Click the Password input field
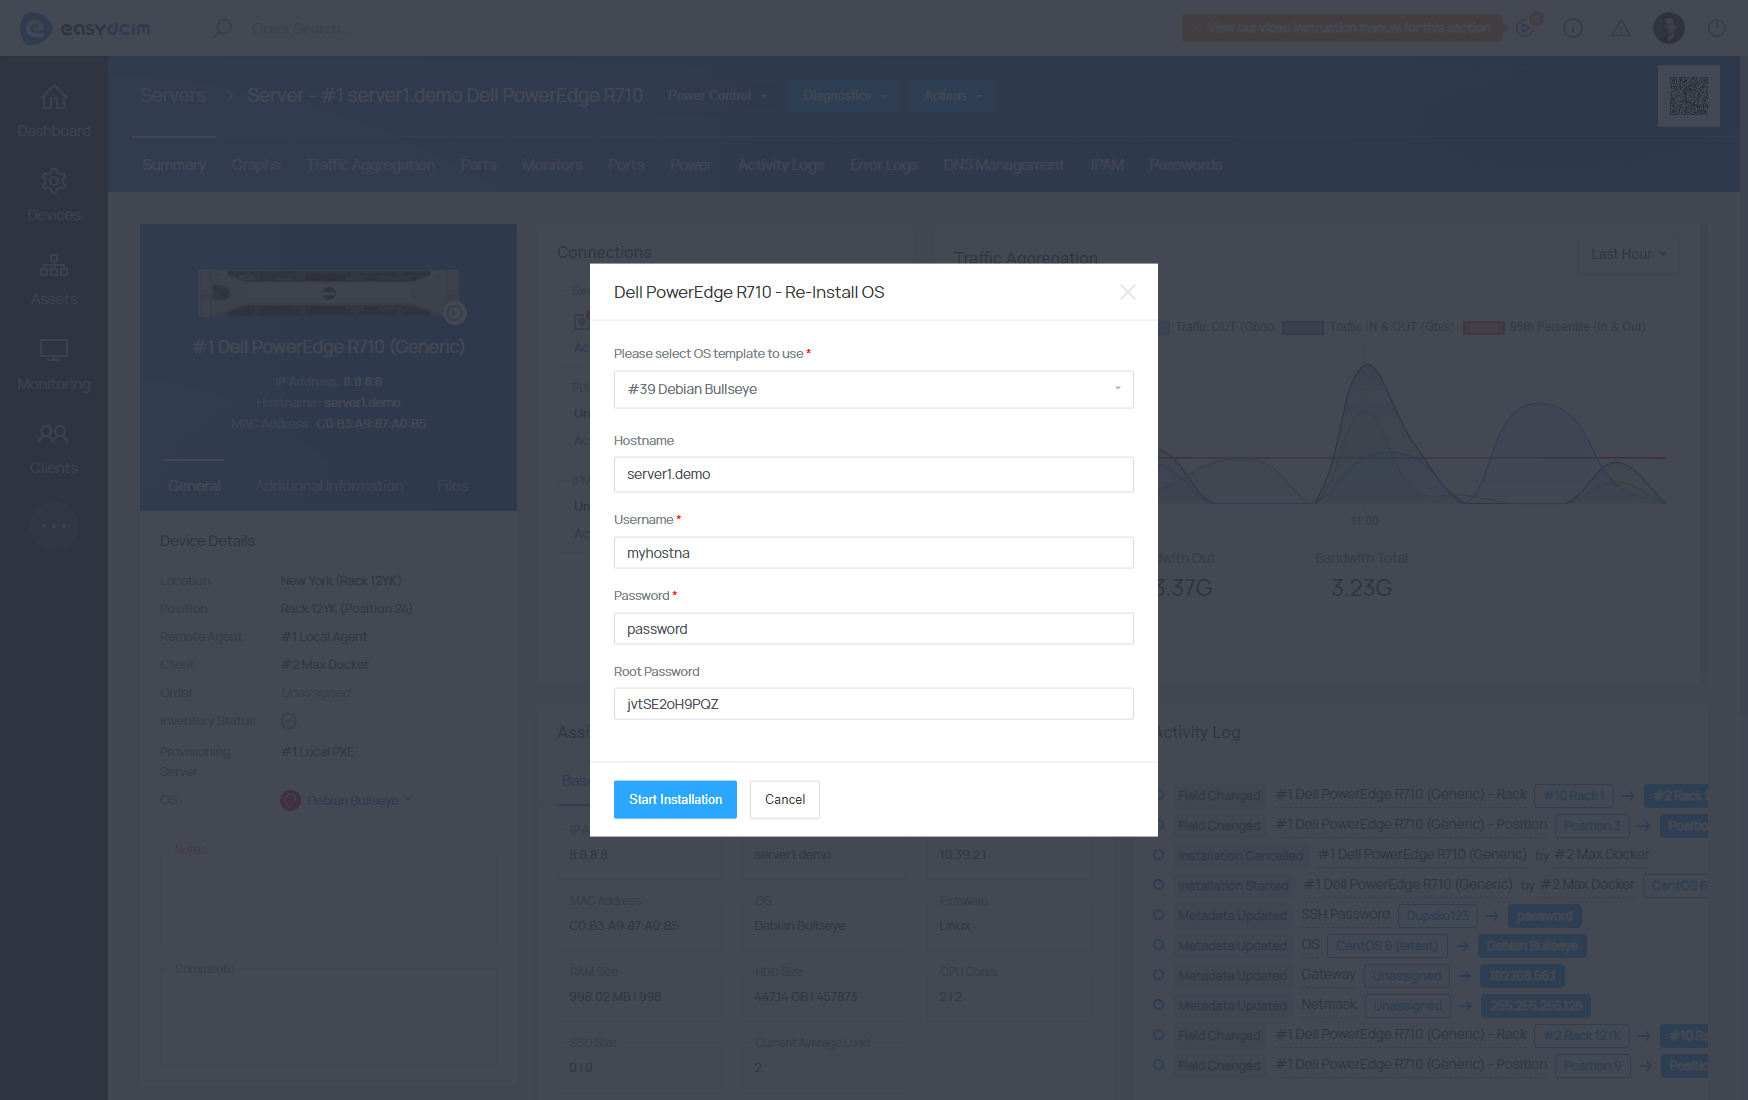 (x=873, y=629)
